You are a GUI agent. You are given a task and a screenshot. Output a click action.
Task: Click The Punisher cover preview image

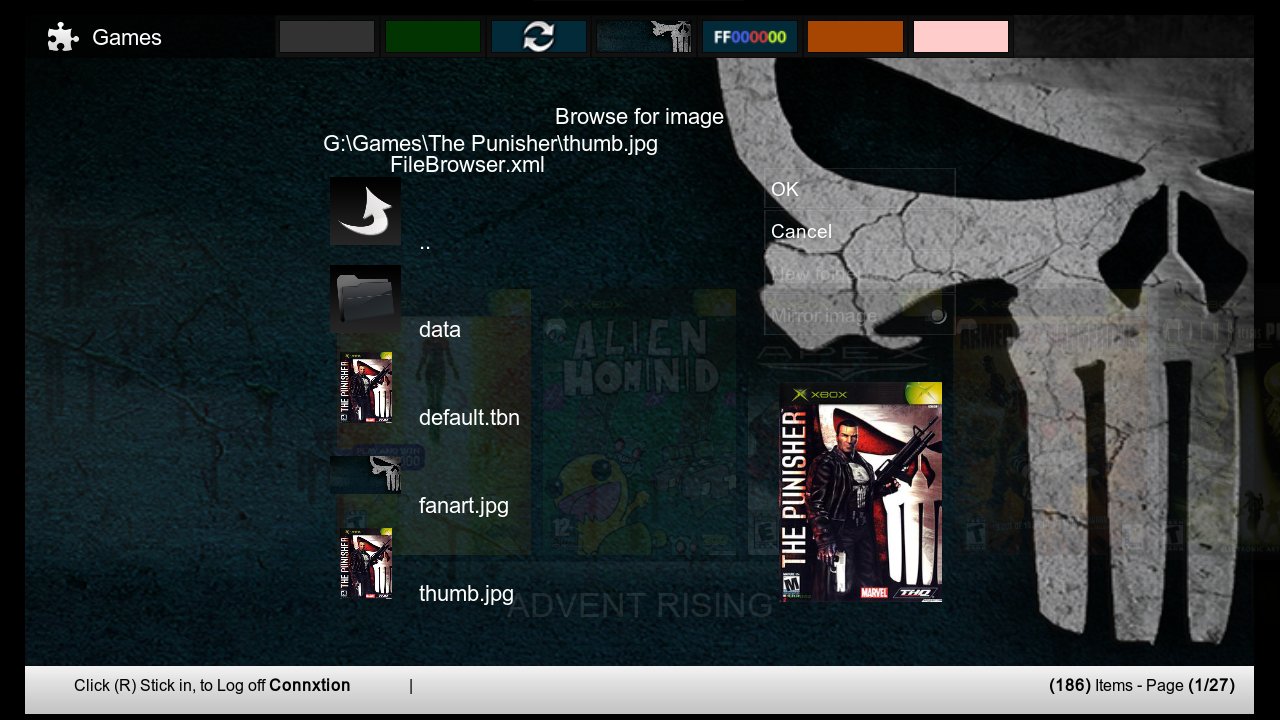pyautogui.click(x=861, y=492)
